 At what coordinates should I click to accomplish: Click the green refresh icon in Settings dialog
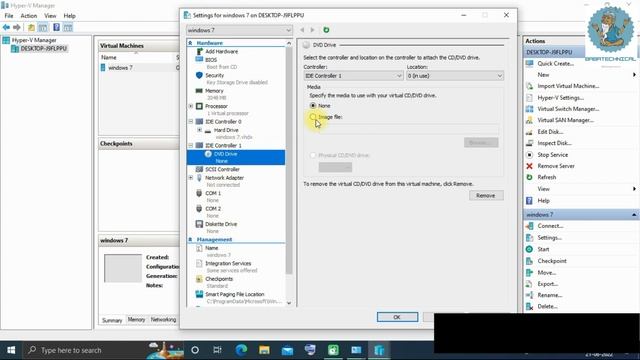click(326, 30)
